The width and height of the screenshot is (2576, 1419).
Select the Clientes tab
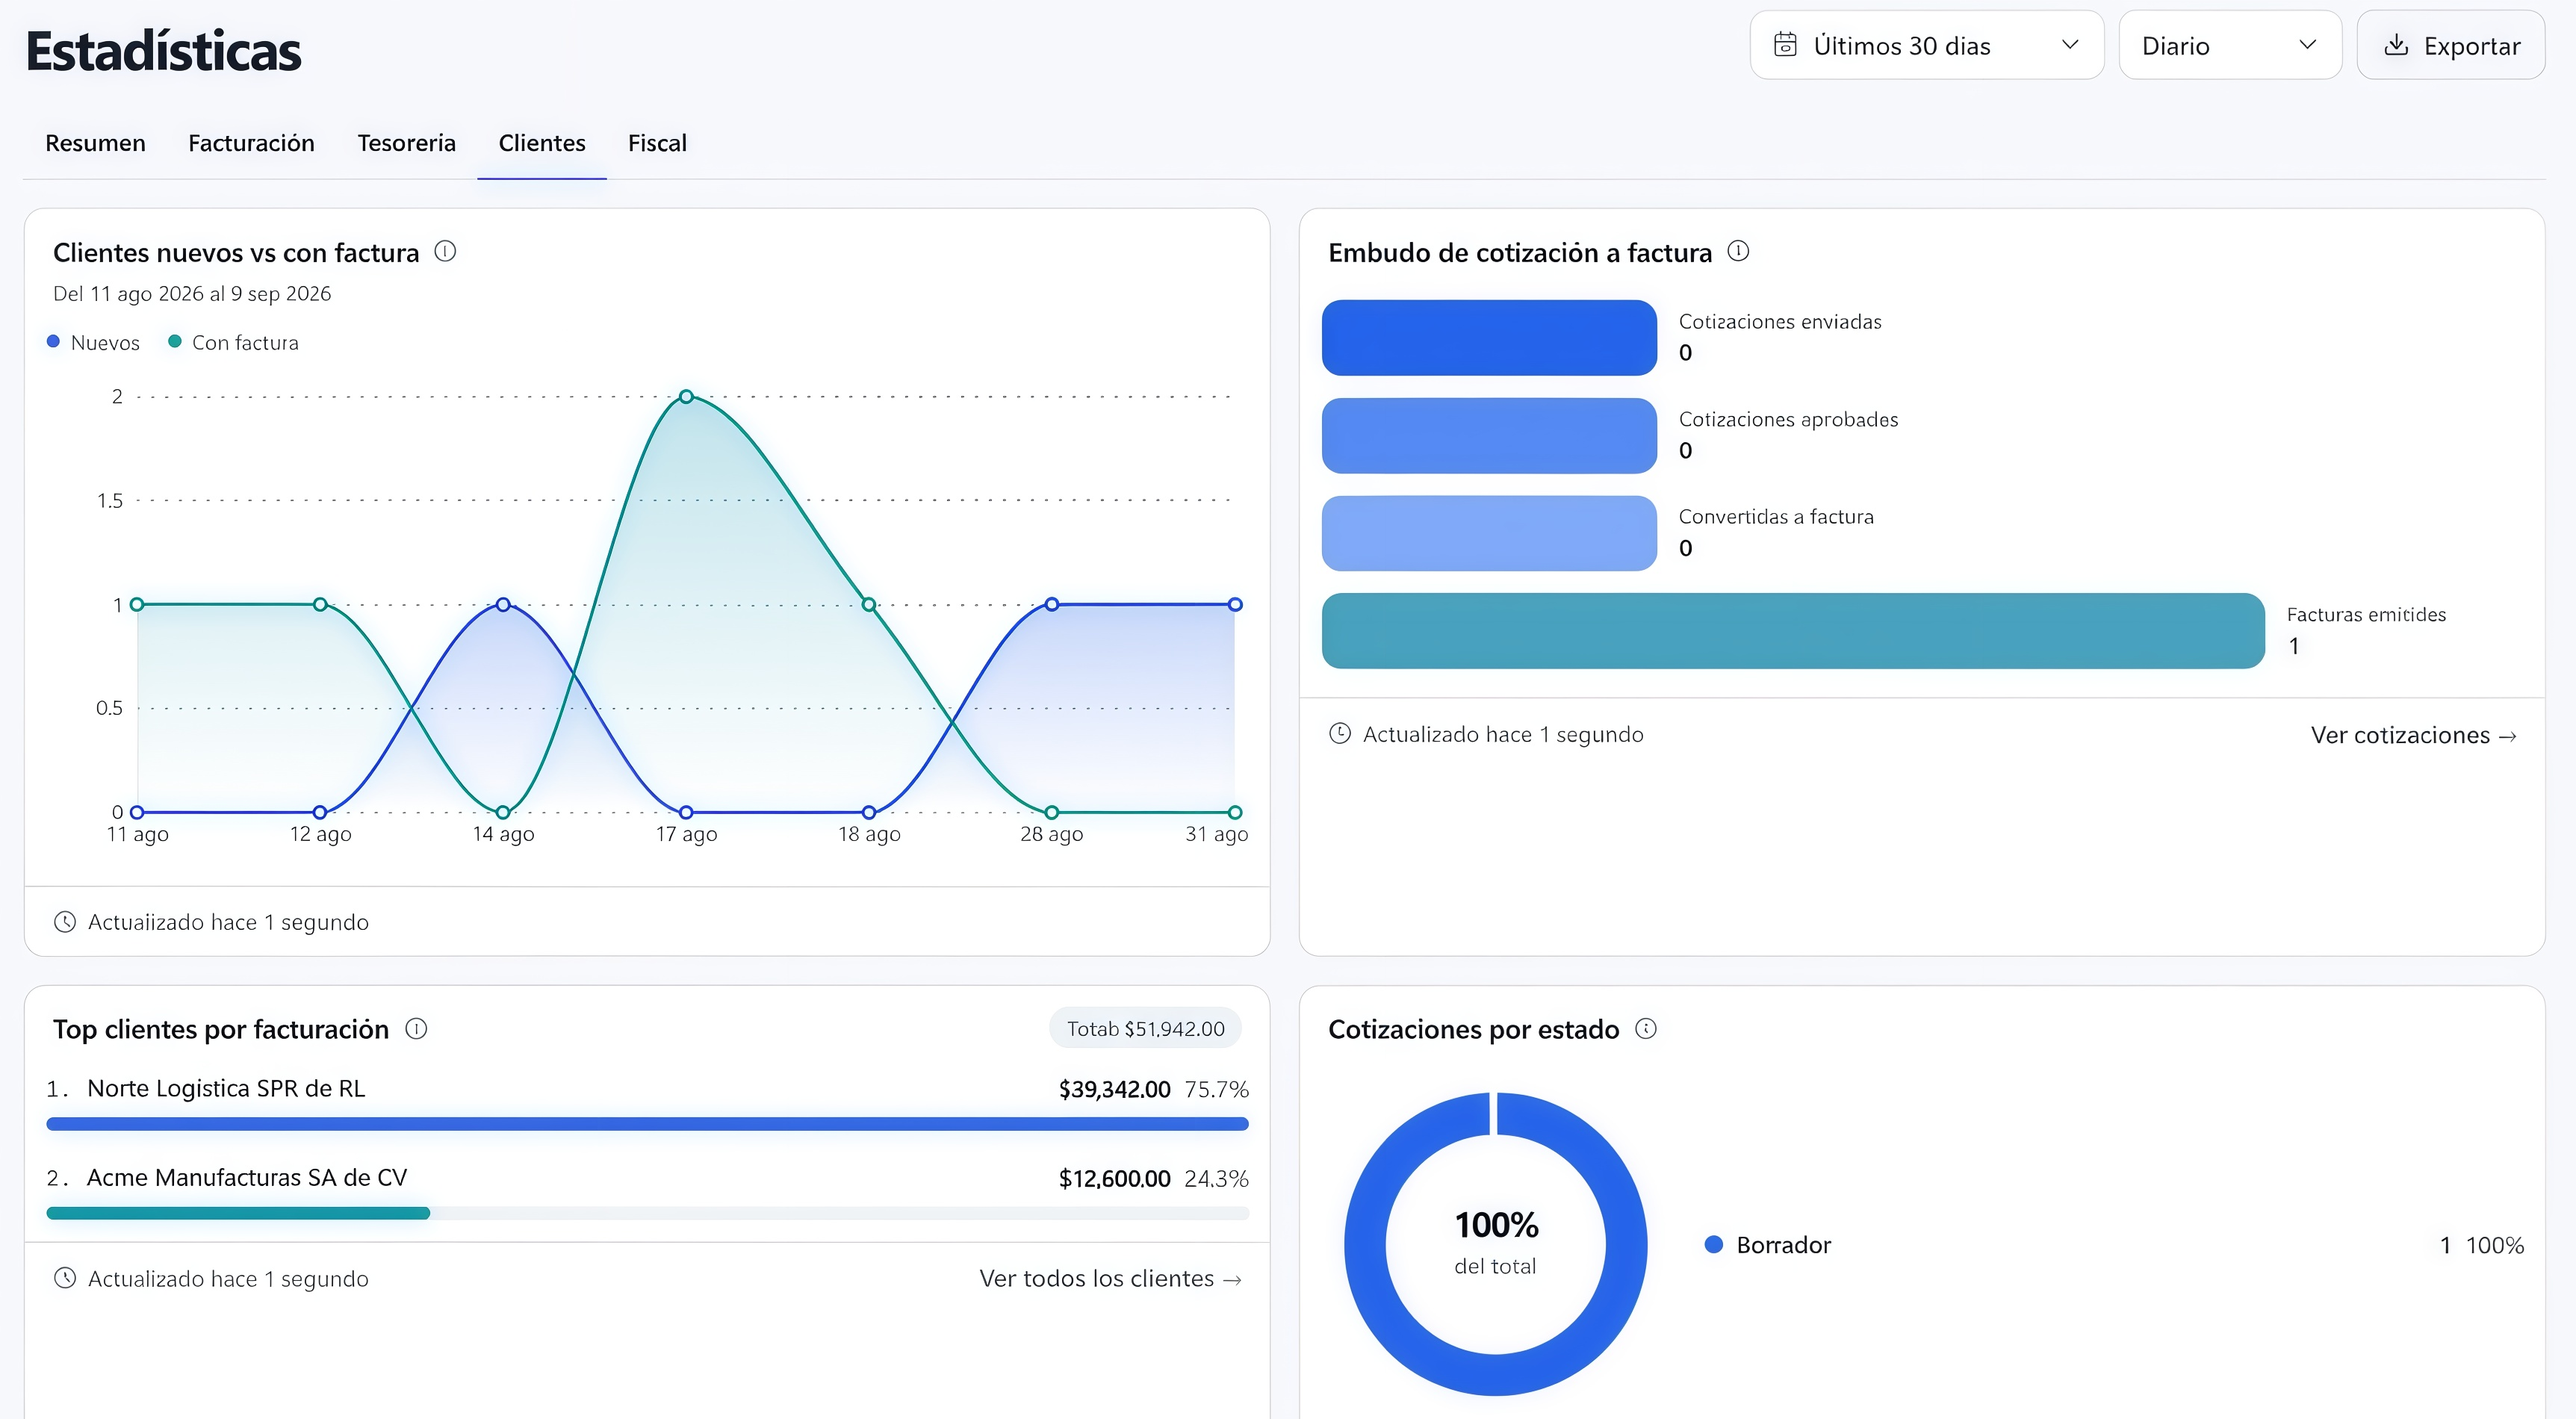coord(542,143)
